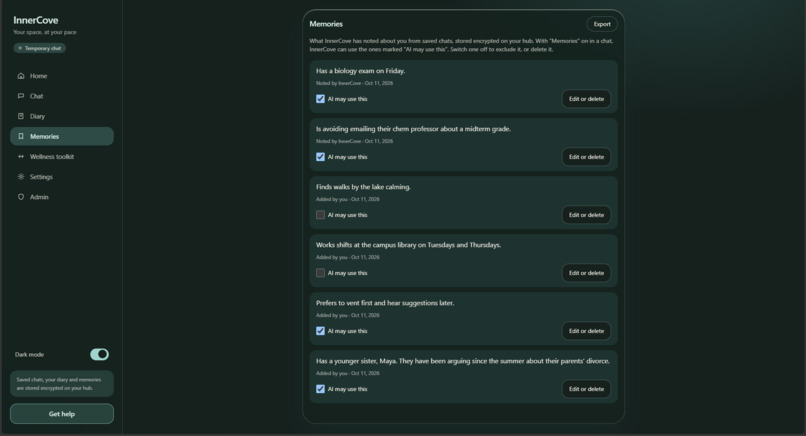806x436 pixels.
Task: Click the Wellness toolkit icon
Action: click(21, 156)
